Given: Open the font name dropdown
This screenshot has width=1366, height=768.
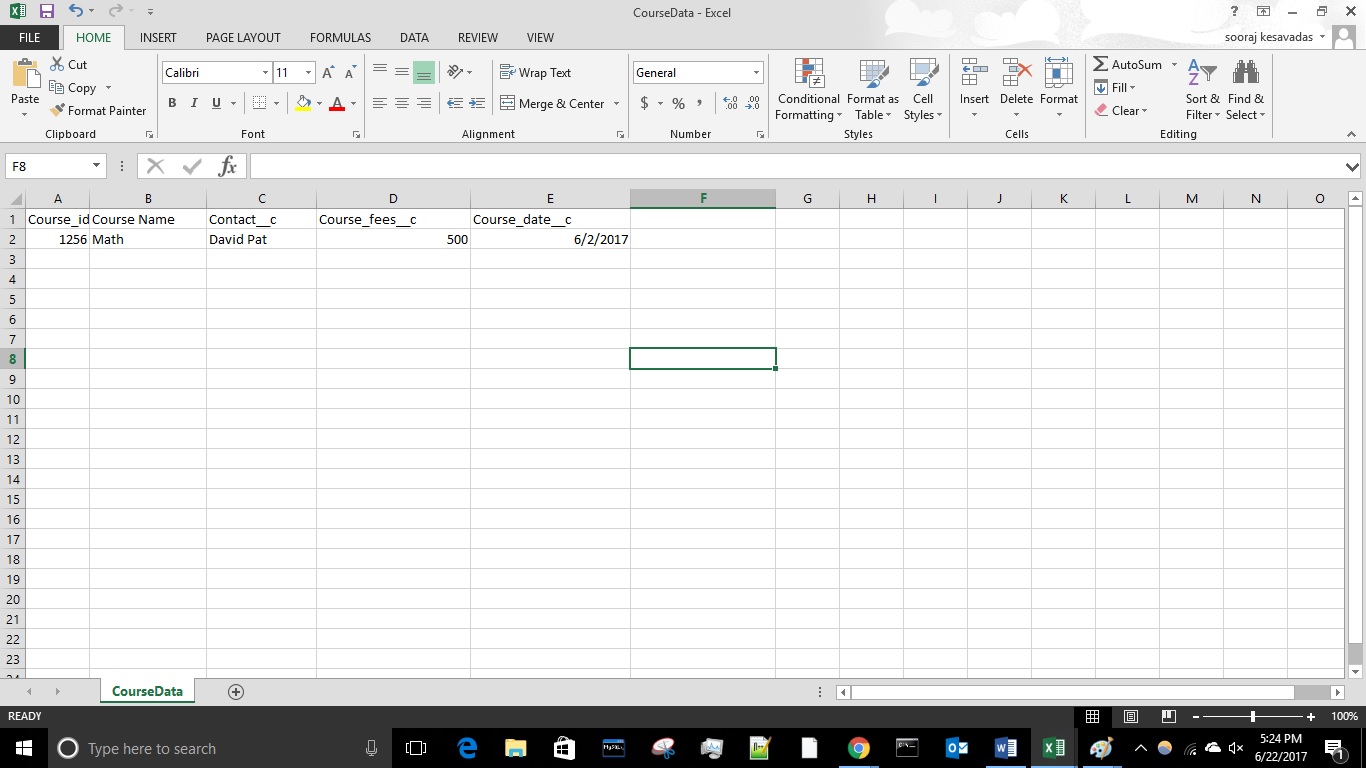Looking at the screenshot, I should (265, 73).
